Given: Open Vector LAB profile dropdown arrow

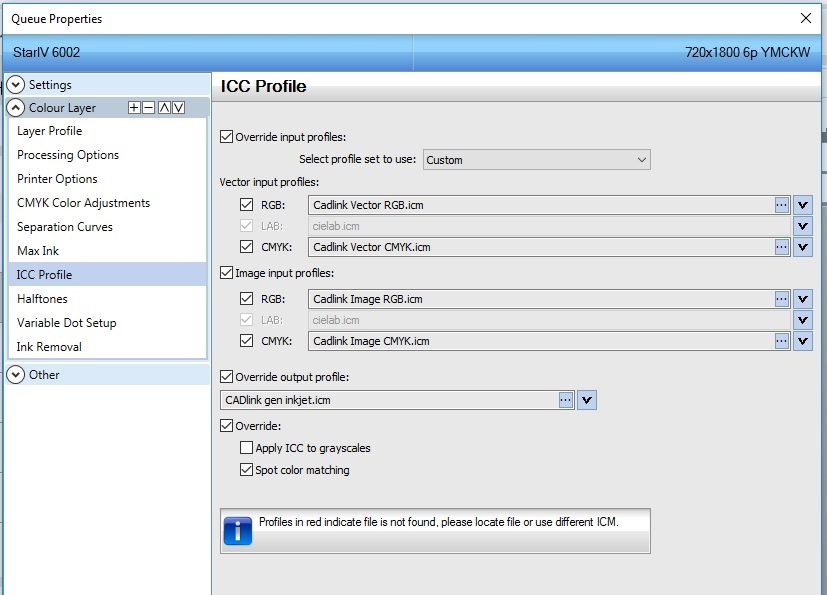Looking at the screenshot, I should (803, 226).
